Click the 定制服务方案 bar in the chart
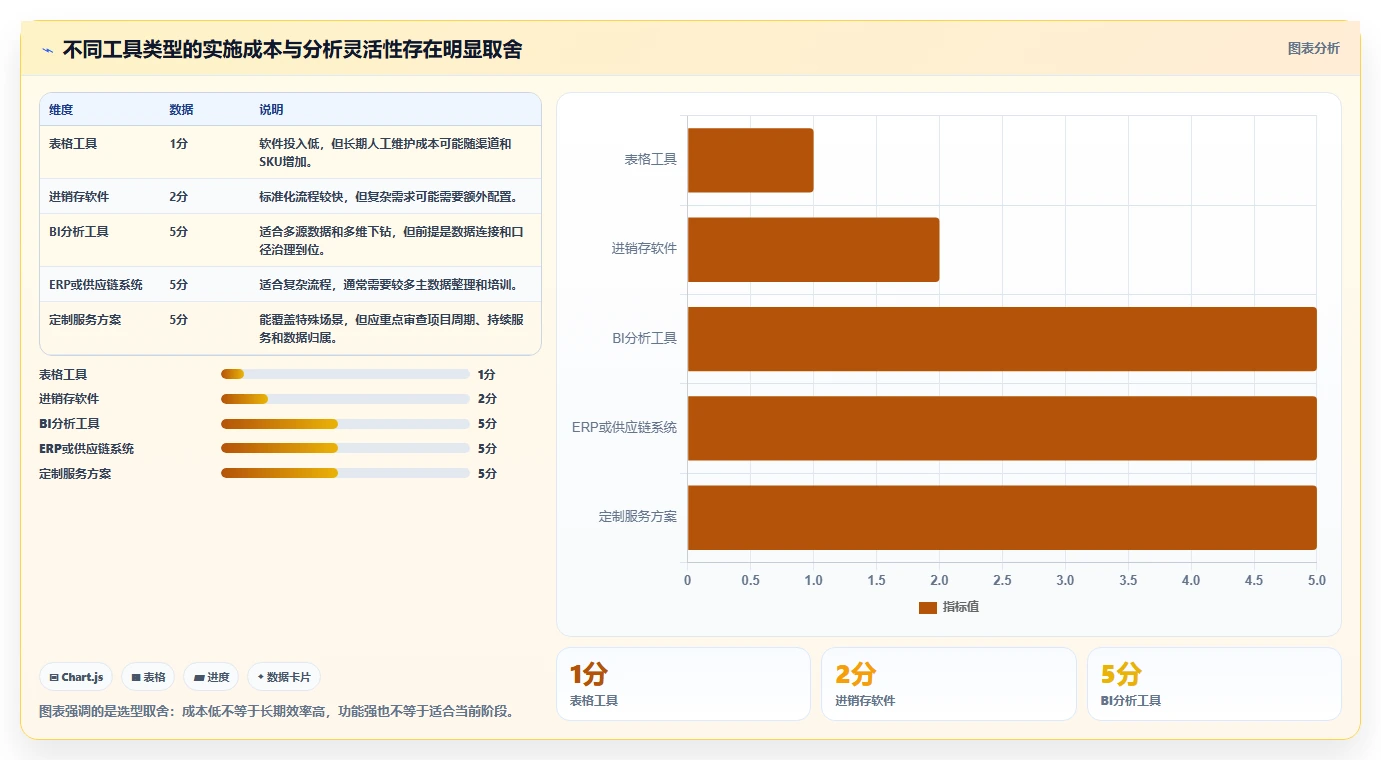This screenshot has height=760, width=1381. 1002,517
